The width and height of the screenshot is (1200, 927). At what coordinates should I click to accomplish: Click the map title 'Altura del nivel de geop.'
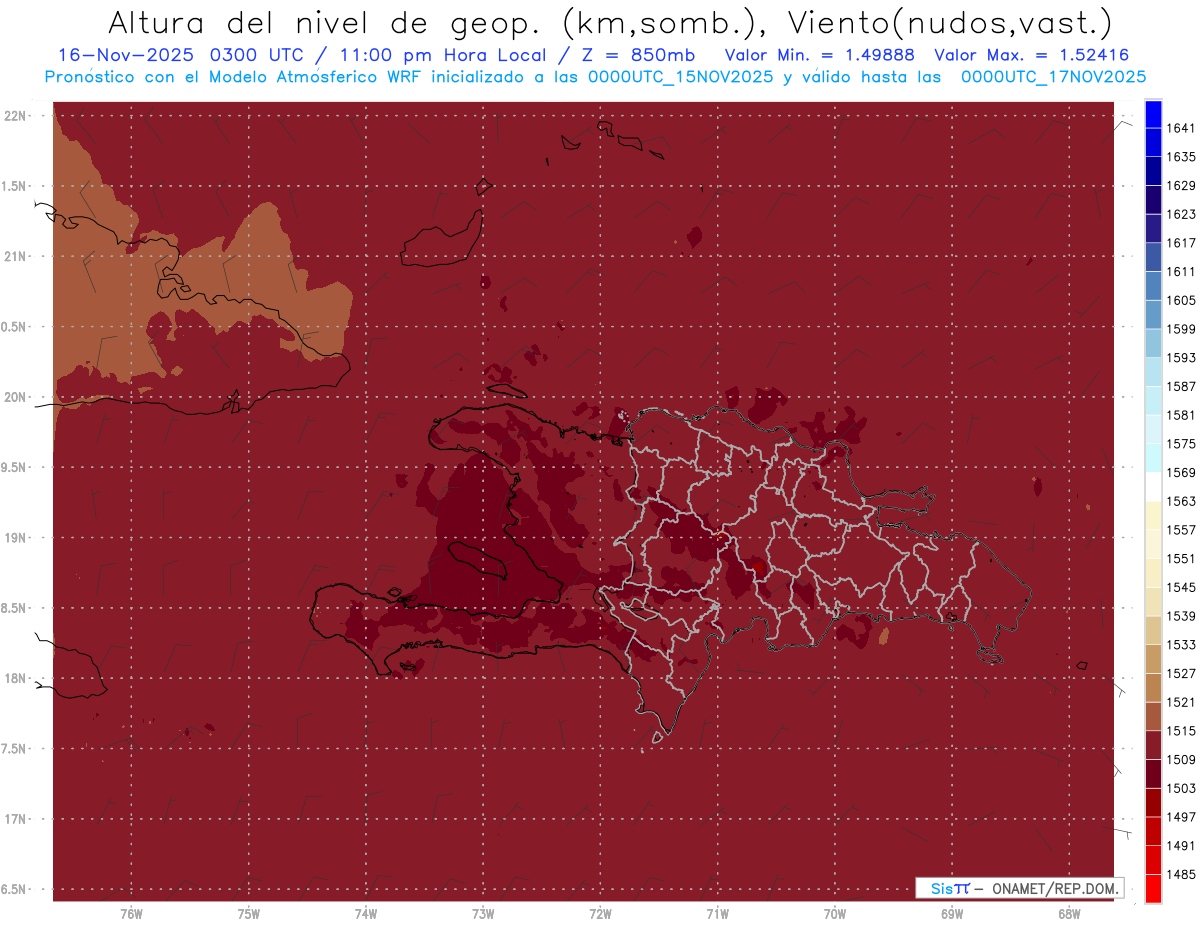(323, 22)
